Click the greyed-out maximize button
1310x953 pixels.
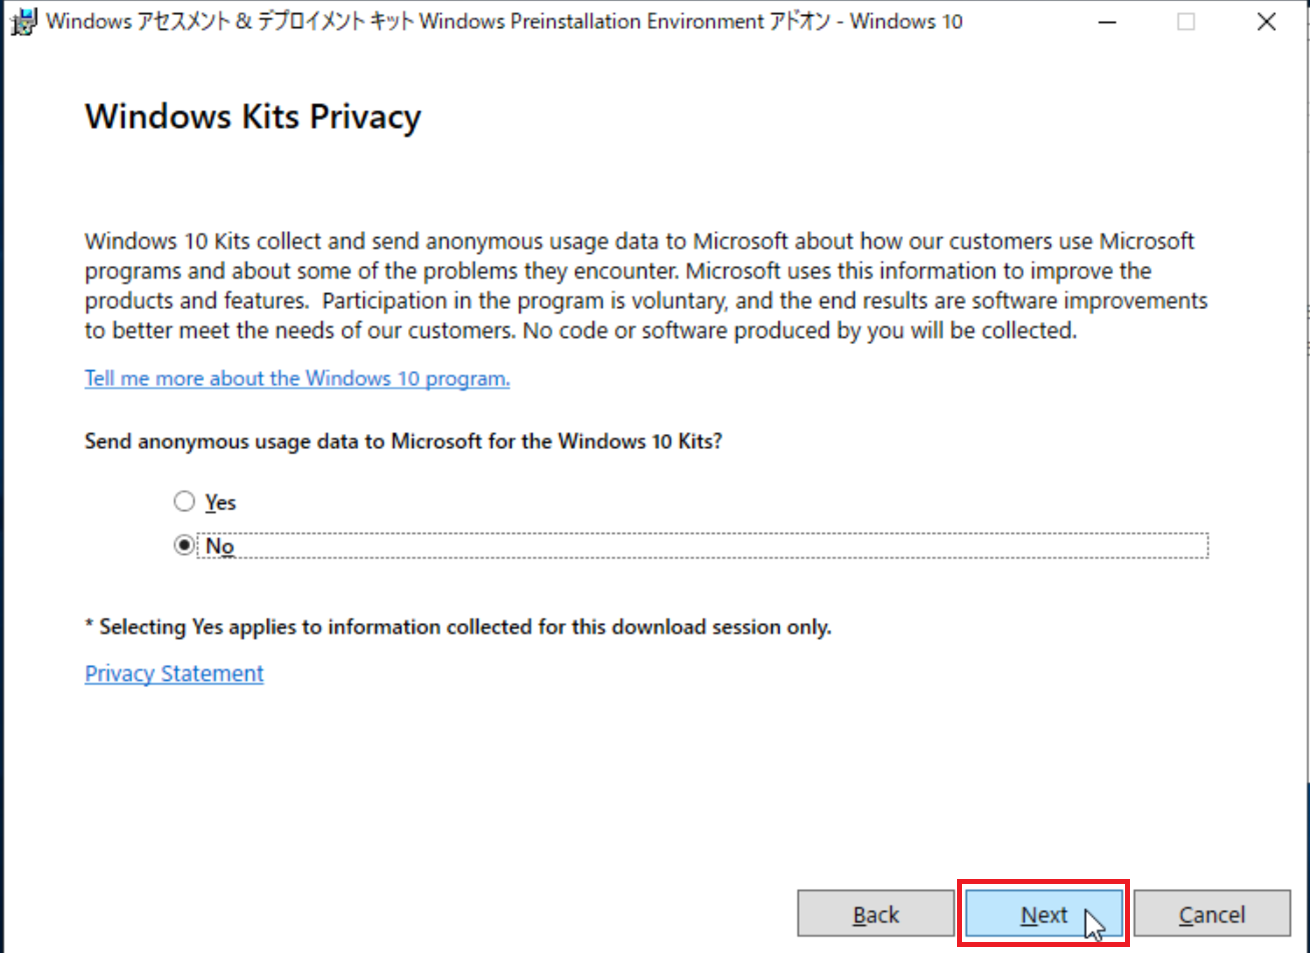coord(1186,22)
